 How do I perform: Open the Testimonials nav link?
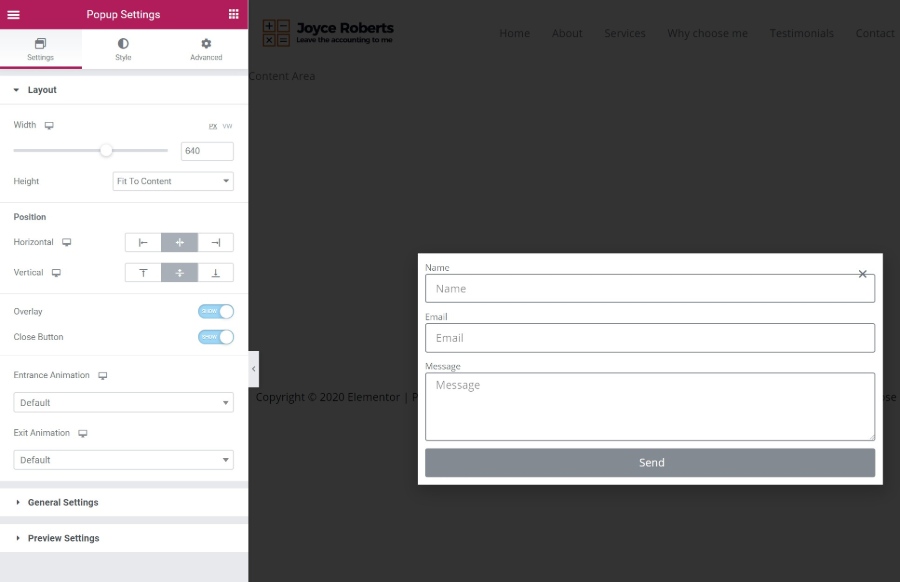pyautogui.click(x=801, y=33)
